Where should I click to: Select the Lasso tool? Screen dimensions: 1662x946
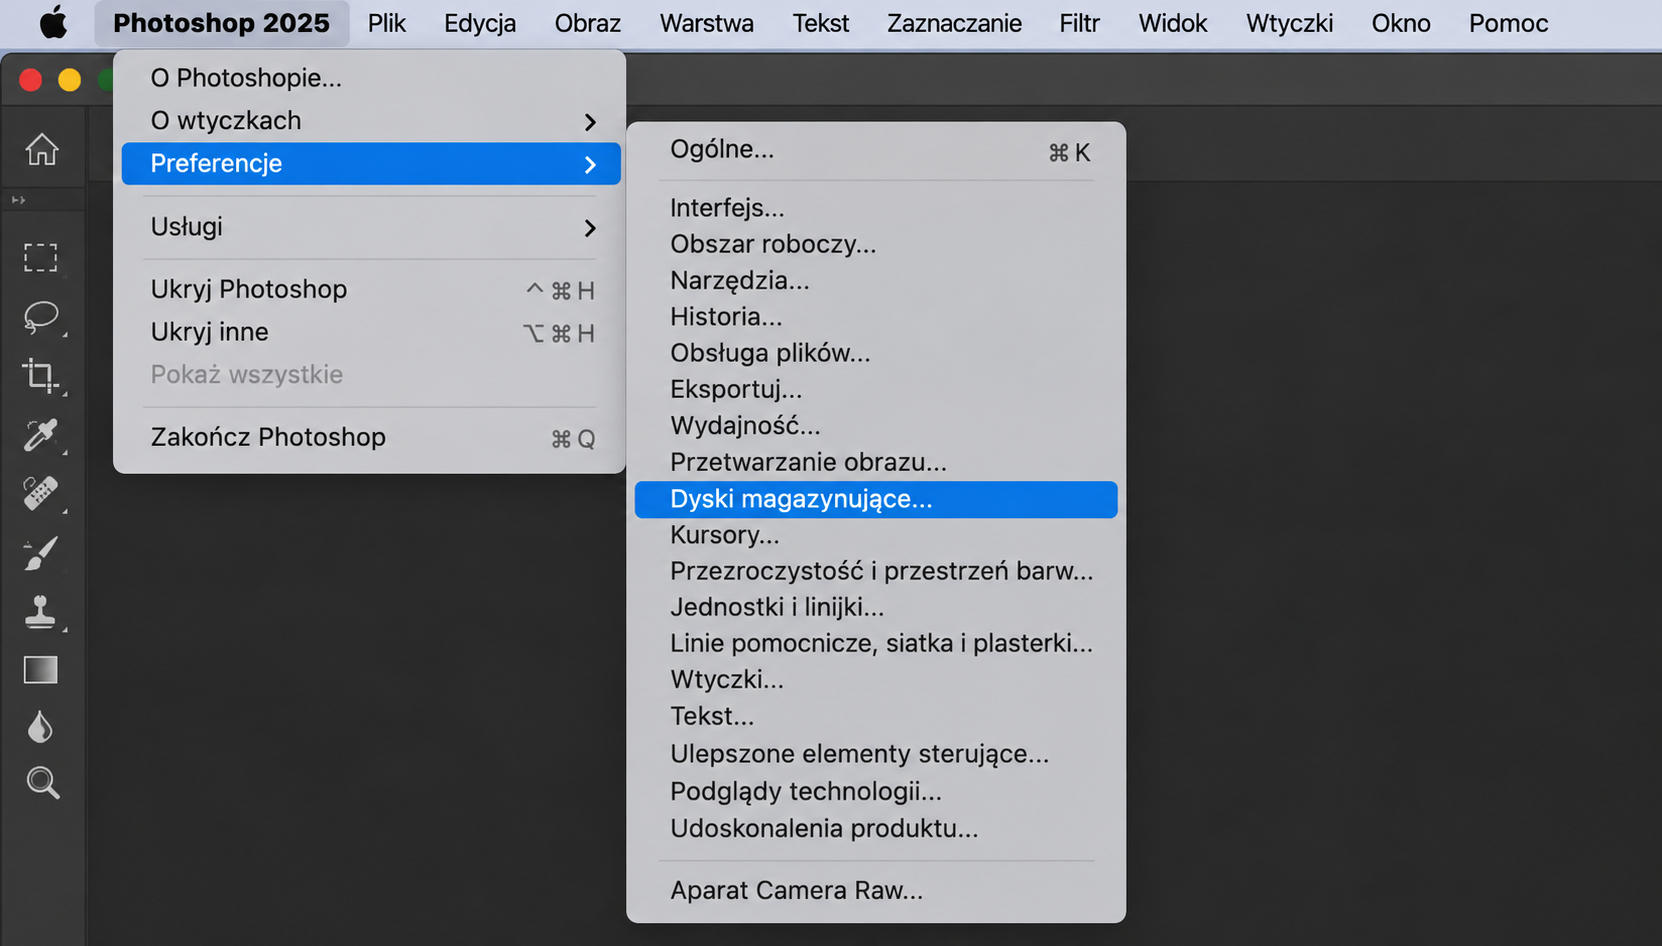41,317
